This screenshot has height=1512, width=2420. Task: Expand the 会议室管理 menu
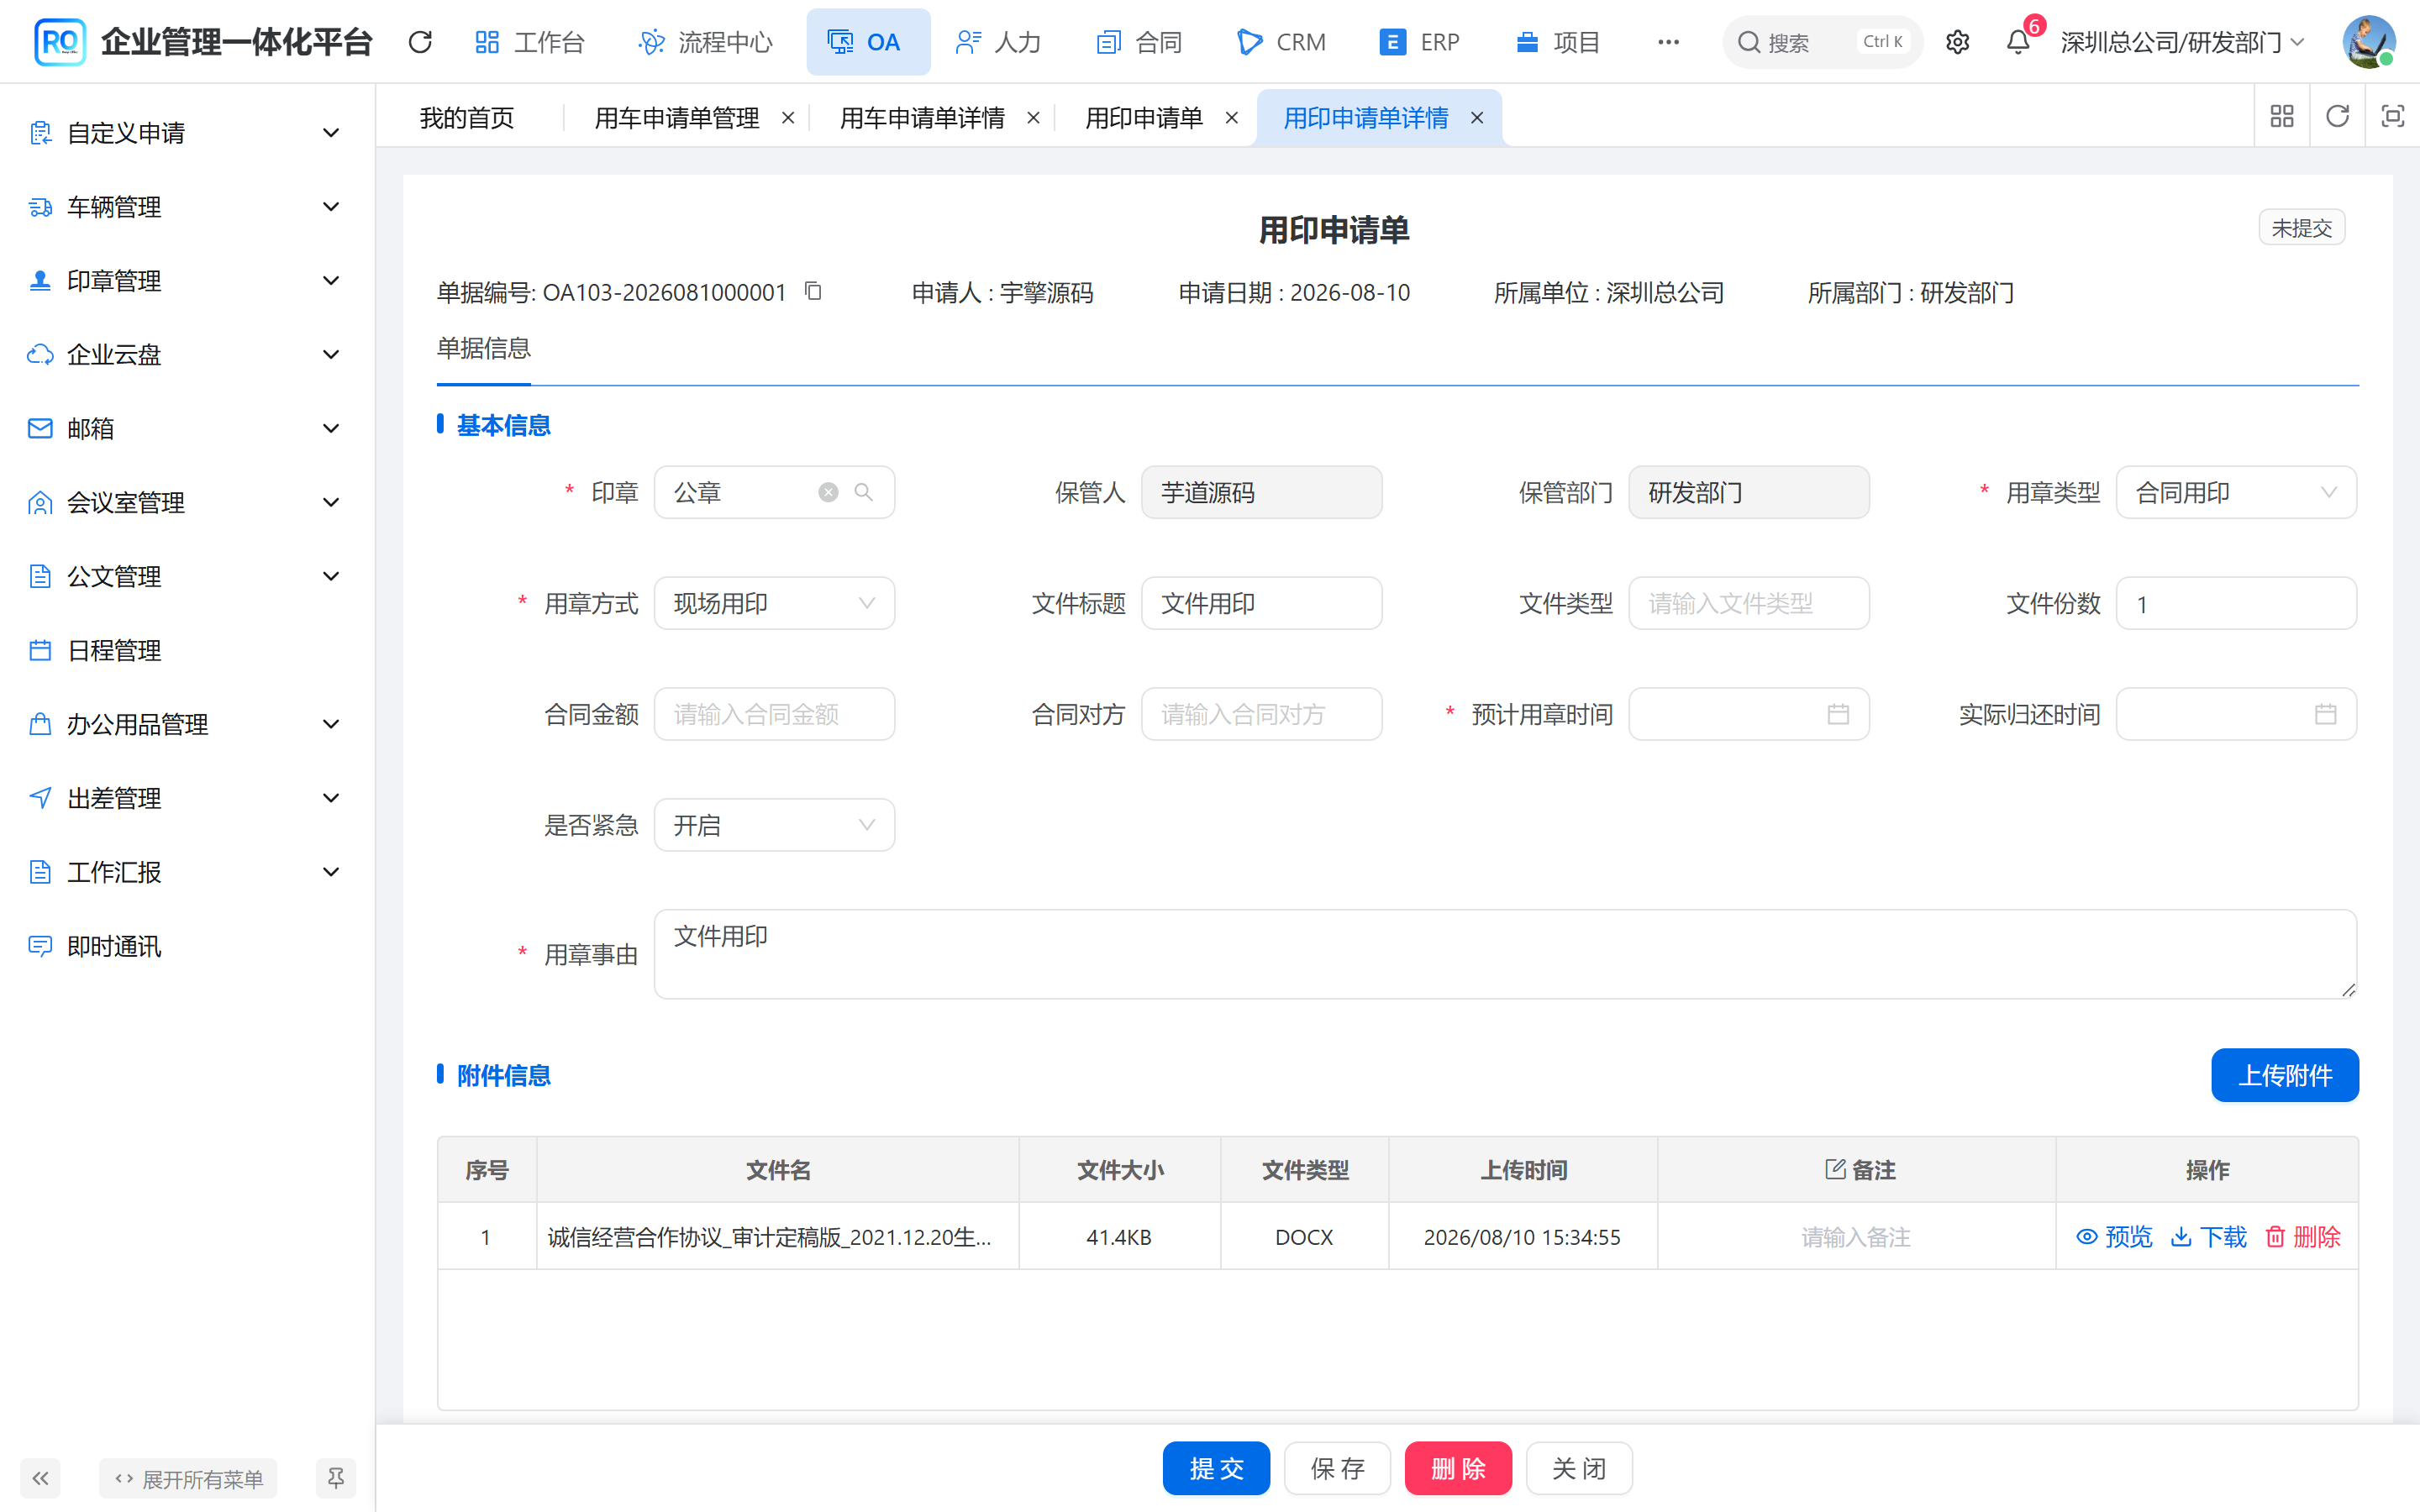187,503
